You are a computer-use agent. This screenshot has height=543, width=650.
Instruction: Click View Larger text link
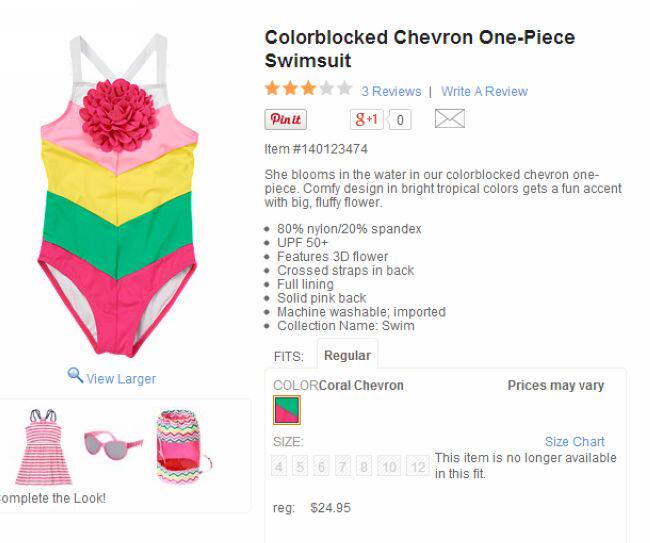tap(121, 379)
